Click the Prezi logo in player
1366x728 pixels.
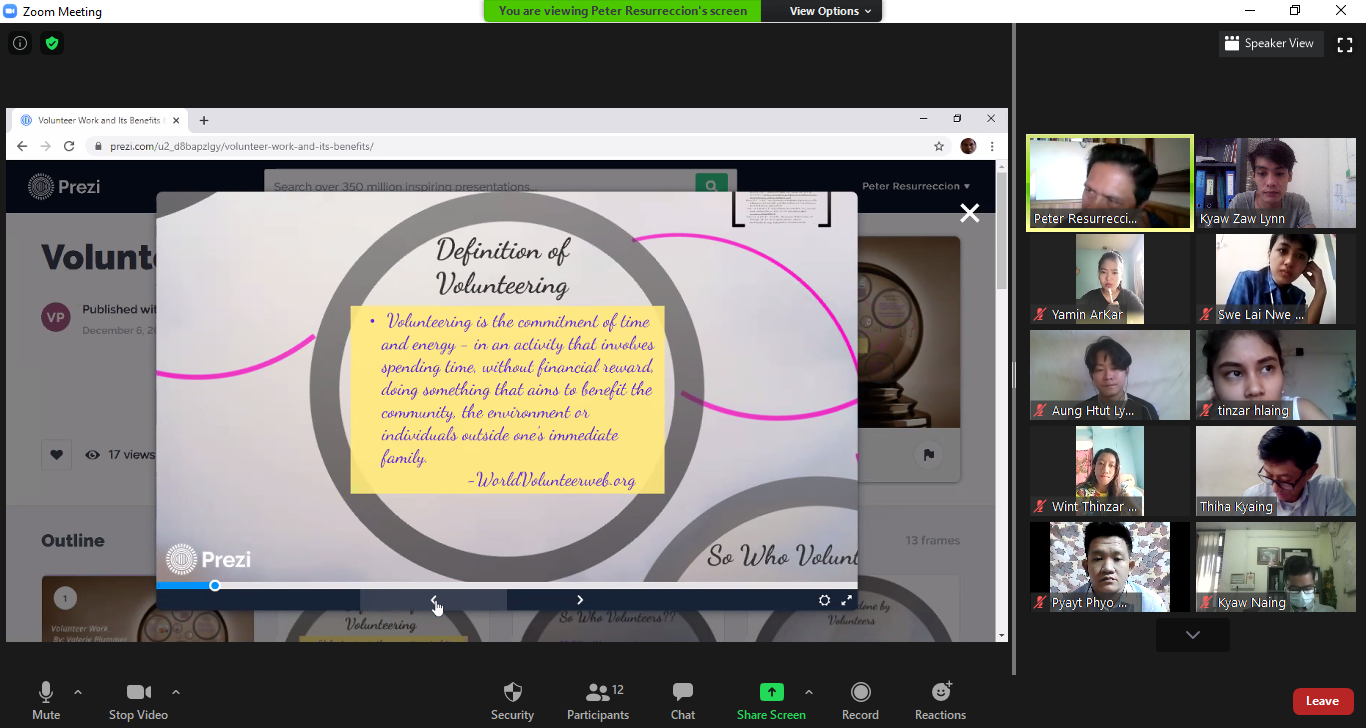(x=208, y=559)
